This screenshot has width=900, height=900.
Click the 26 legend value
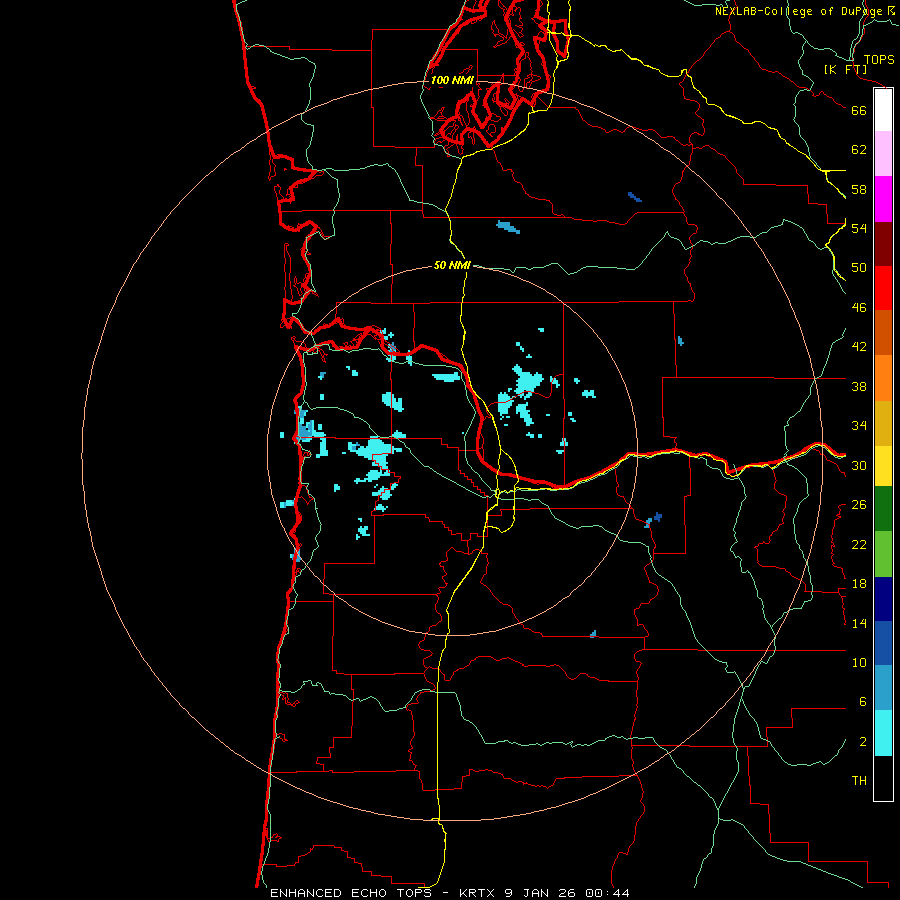(859, 505)
